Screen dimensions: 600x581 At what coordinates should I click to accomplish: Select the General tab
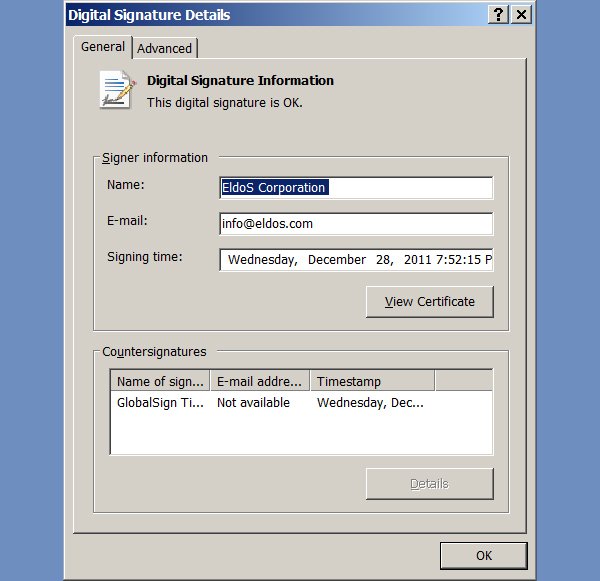click(103, 47)
